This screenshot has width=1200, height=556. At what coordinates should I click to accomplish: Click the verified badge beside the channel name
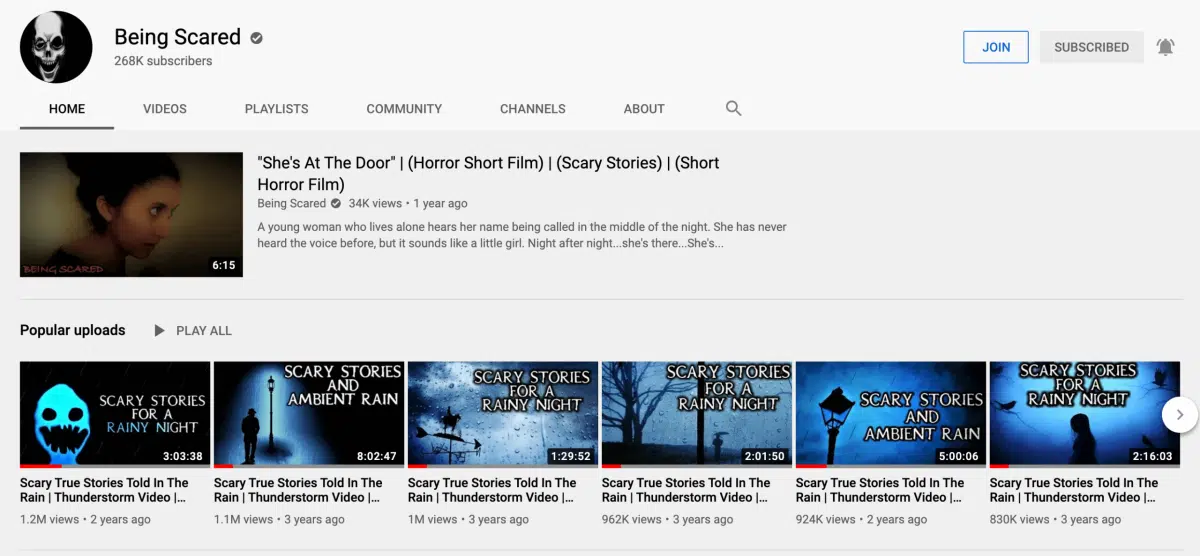257,38
